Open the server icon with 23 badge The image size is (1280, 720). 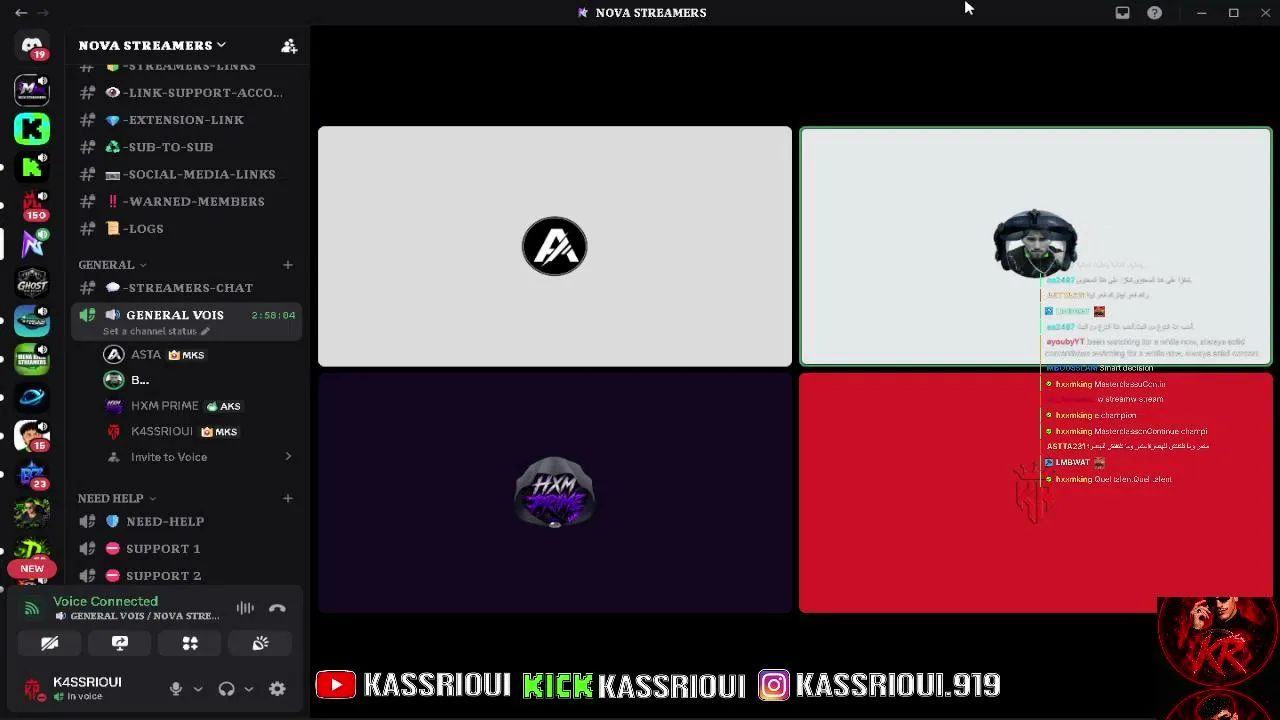tap(32, 474)
